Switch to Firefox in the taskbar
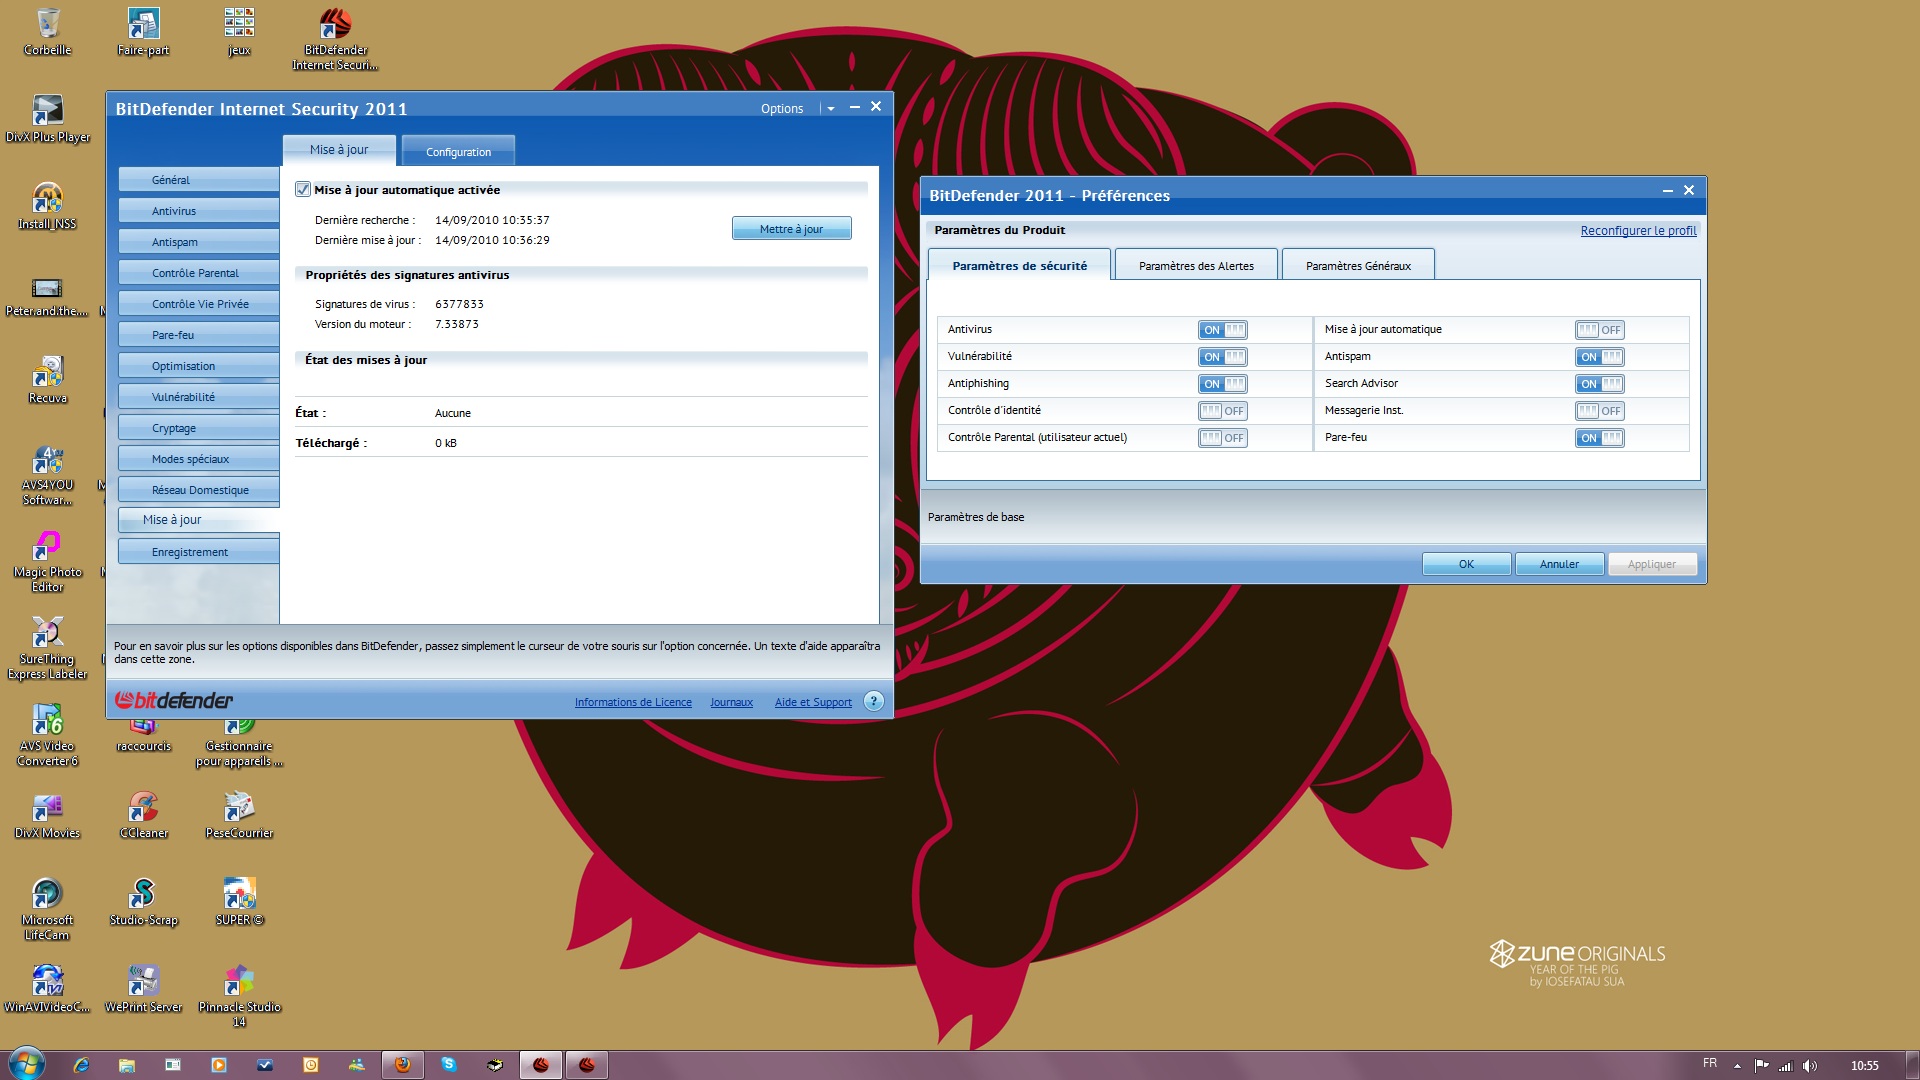The height and width of the screenshot is (1080, 1920). (x=403, y=1065)
